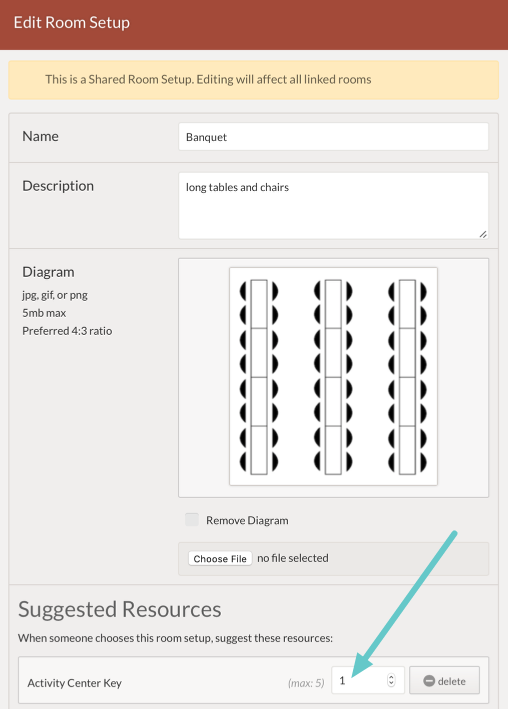
Task: Click the Choose File button
Action: pos(220,558)
